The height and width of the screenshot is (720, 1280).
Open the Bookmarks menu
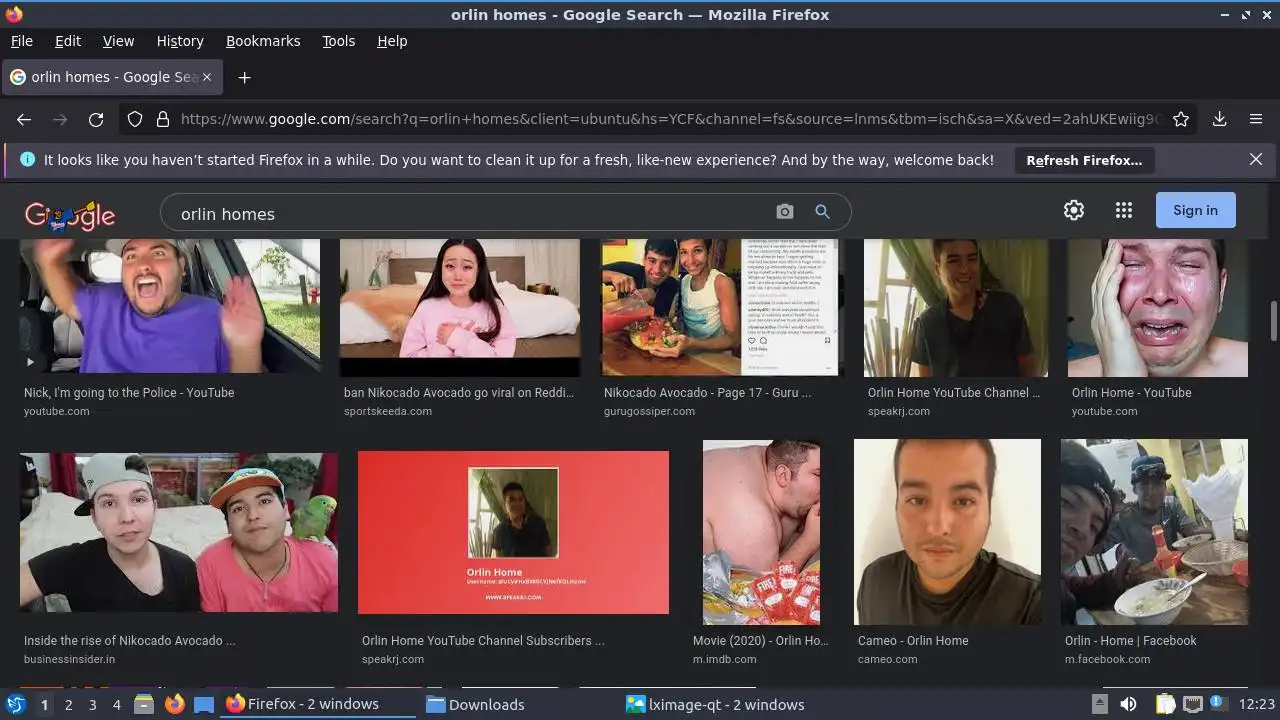(x=263, y=41)
